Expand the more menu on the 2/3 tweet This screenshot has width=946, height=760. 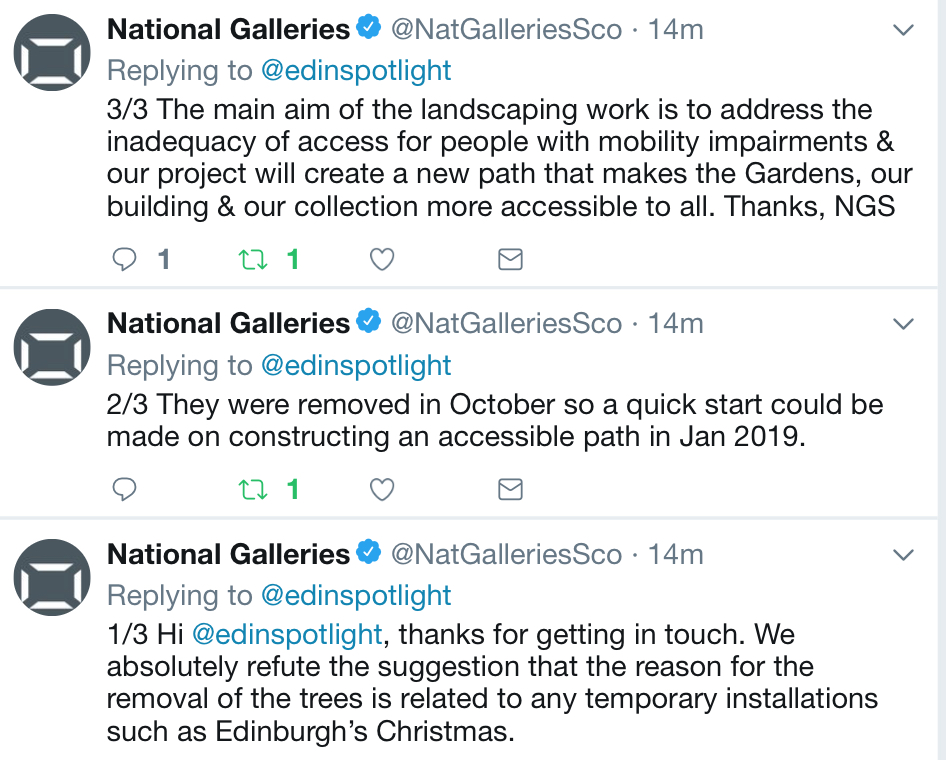(x=903, y=324)
